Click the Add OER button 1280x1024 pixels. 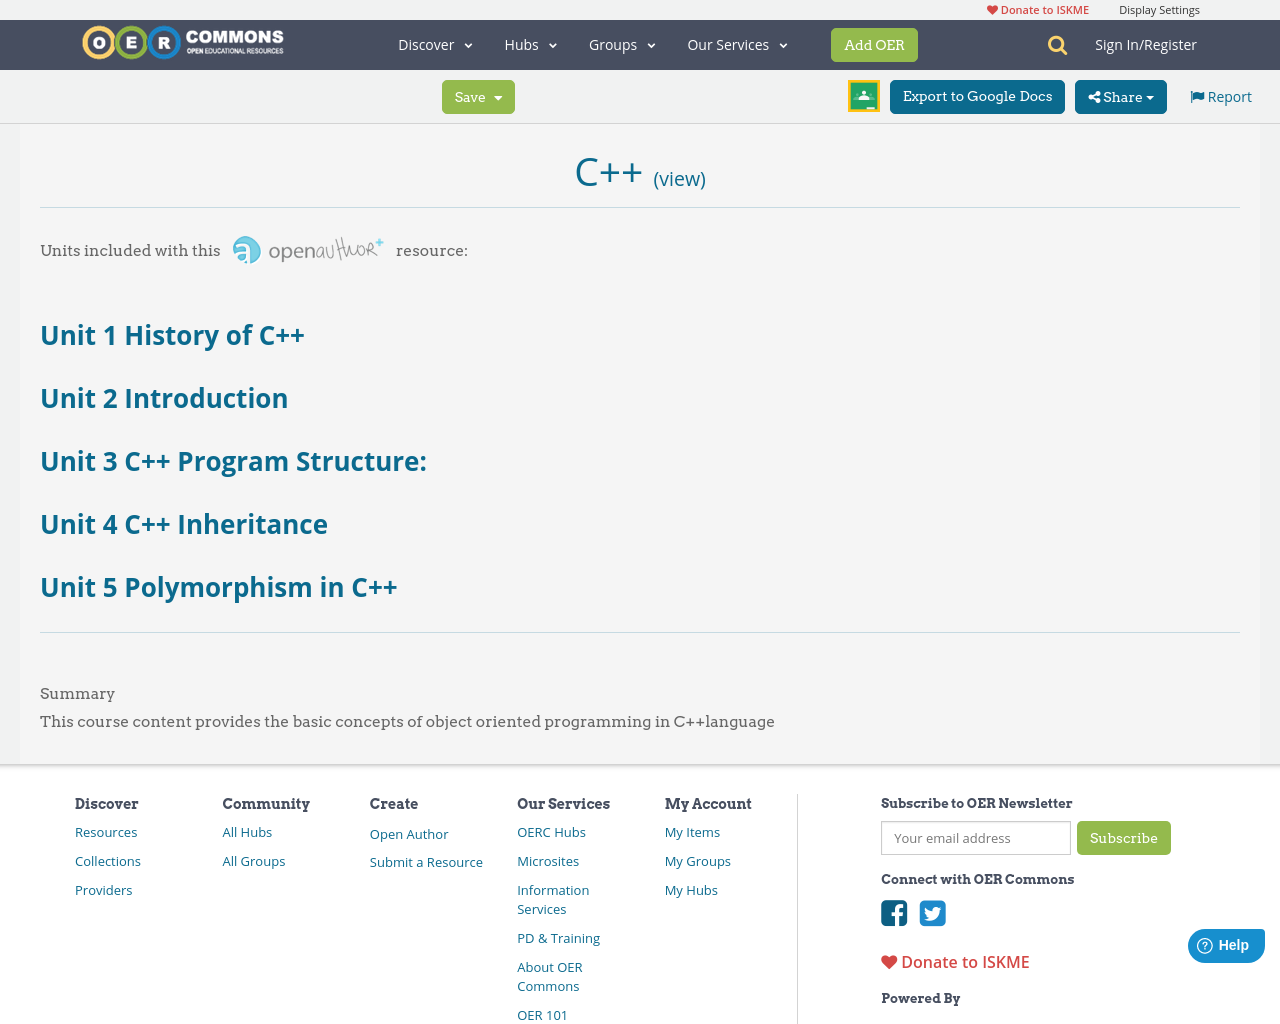[x=874, y=44]
